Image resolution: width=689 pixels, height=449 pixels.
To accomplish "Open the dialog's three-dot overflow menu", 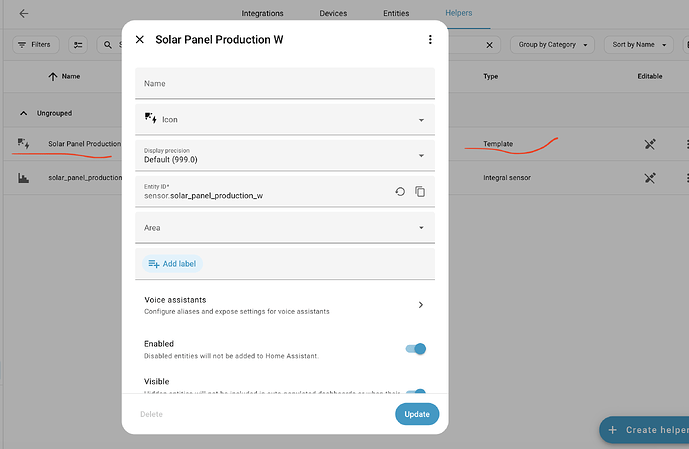I will (x=430, y=40).
